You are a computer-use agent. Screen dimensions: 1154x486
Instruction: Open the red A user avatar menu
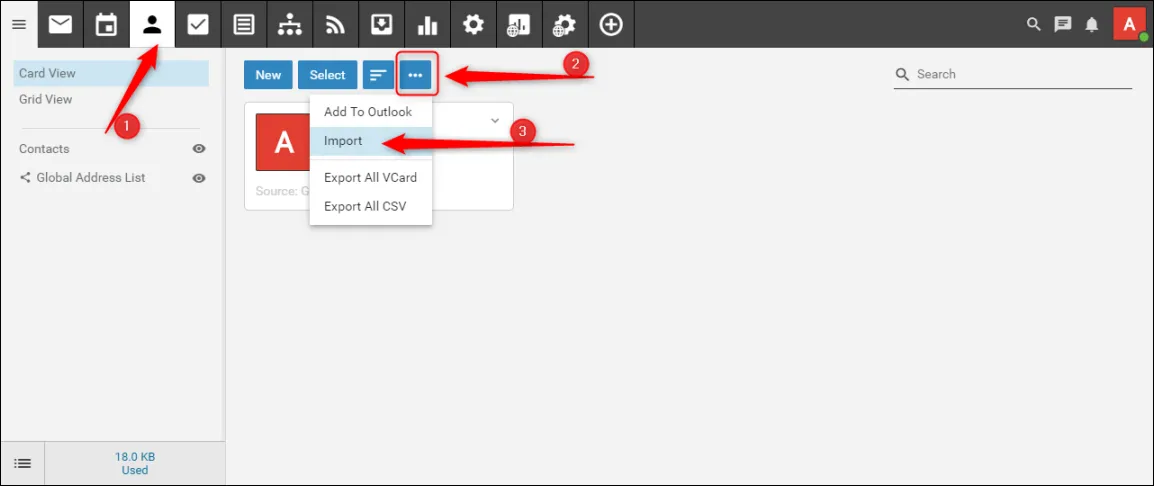click(1129, 24)
